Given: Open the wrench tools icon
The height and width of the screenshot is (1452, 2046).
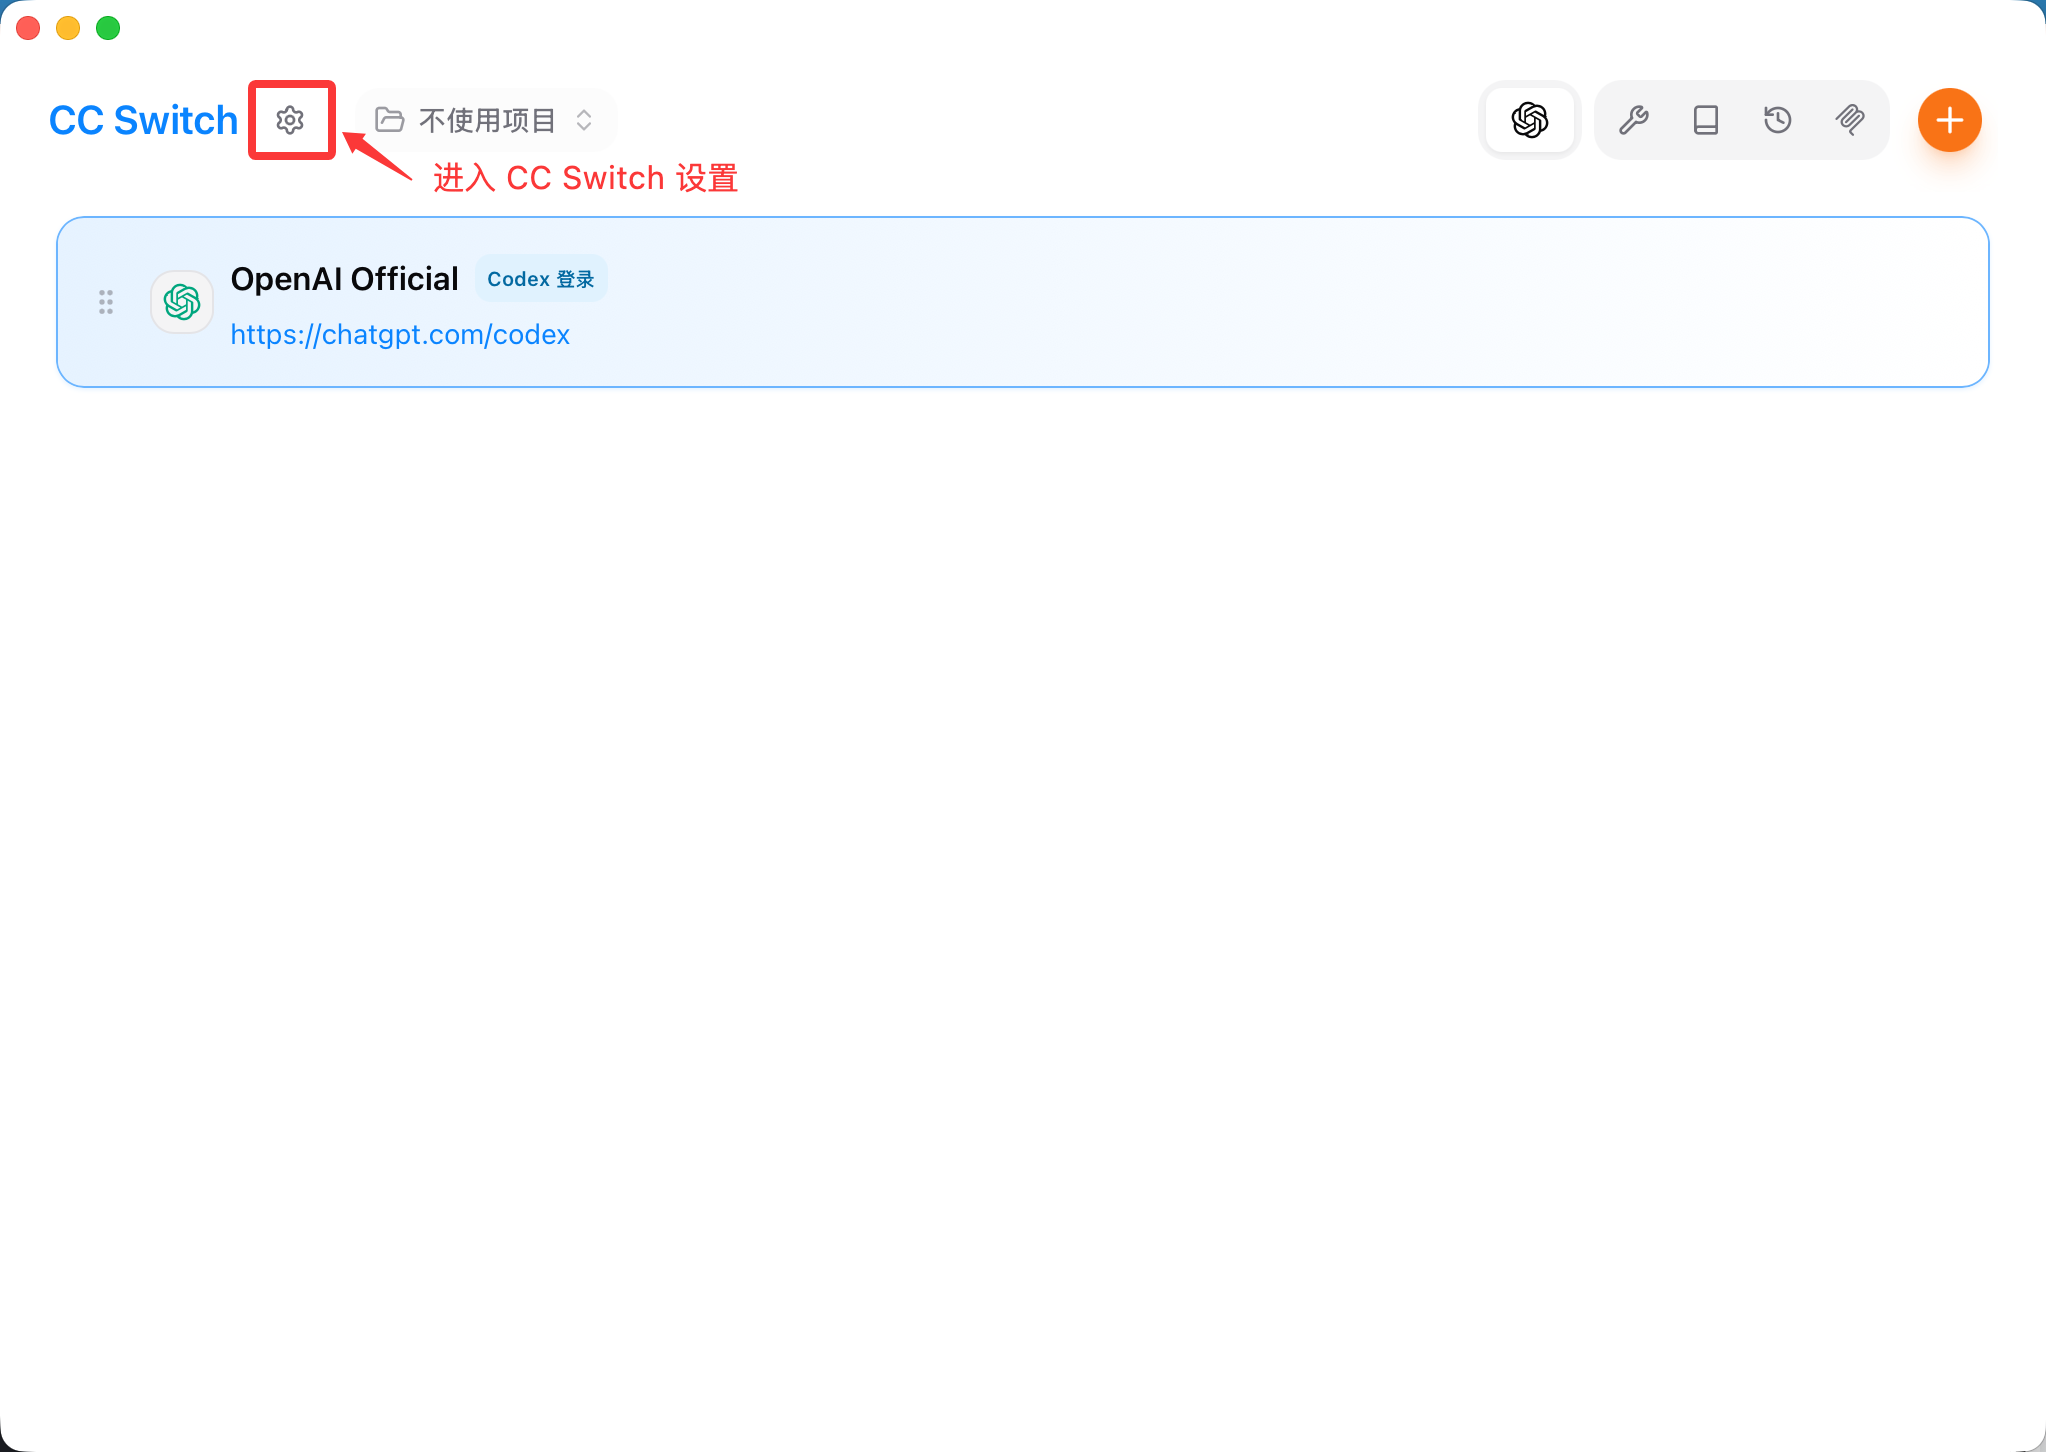Looking at the screenshot, I should (1634, 120).
